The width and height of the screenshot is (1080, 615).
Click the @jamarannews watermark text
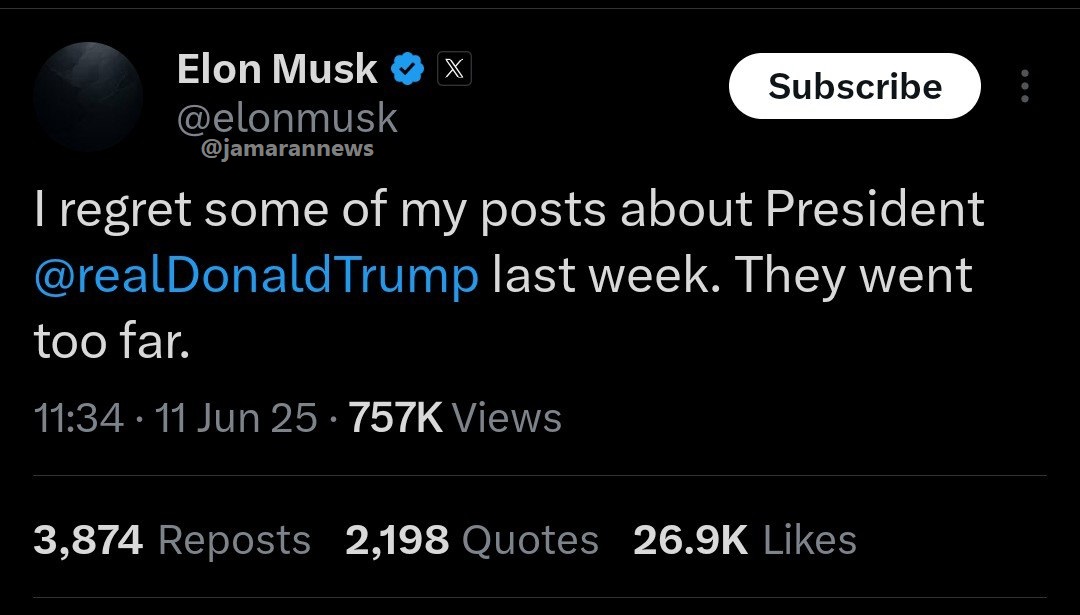coord(287,149)
